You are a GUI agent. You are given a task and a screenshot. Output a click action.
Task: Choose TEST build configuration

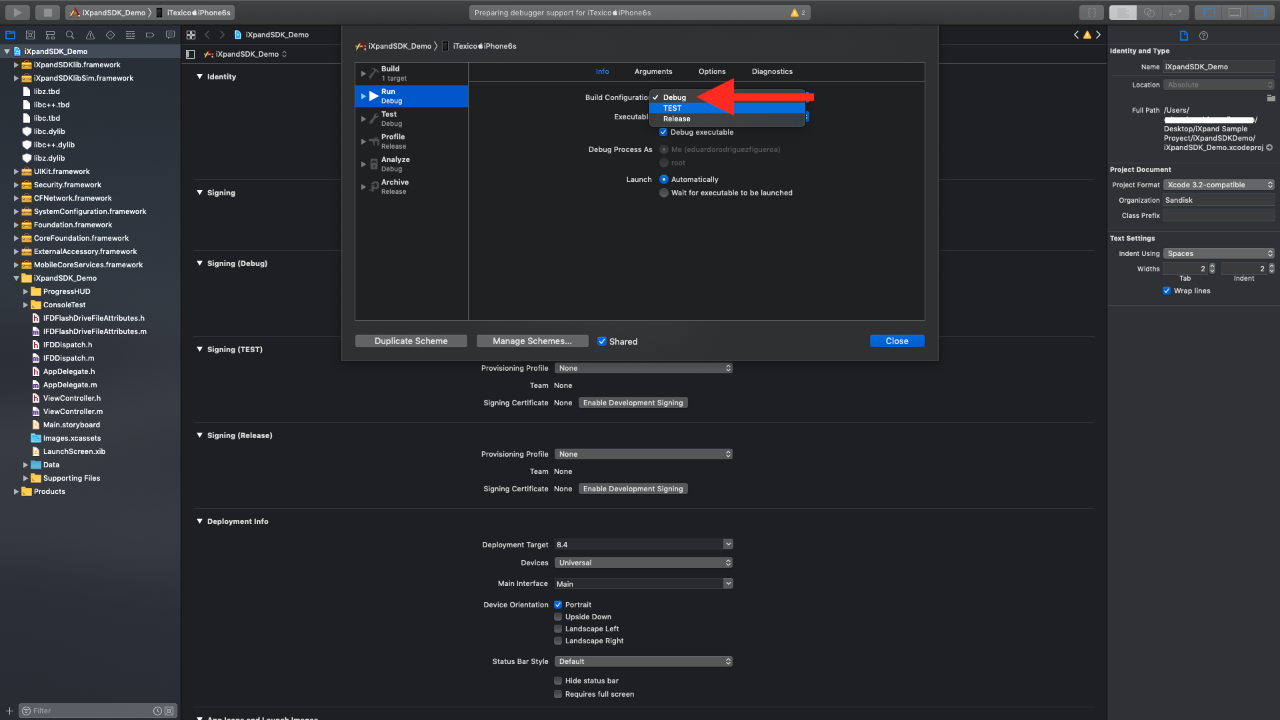point(727,108)
